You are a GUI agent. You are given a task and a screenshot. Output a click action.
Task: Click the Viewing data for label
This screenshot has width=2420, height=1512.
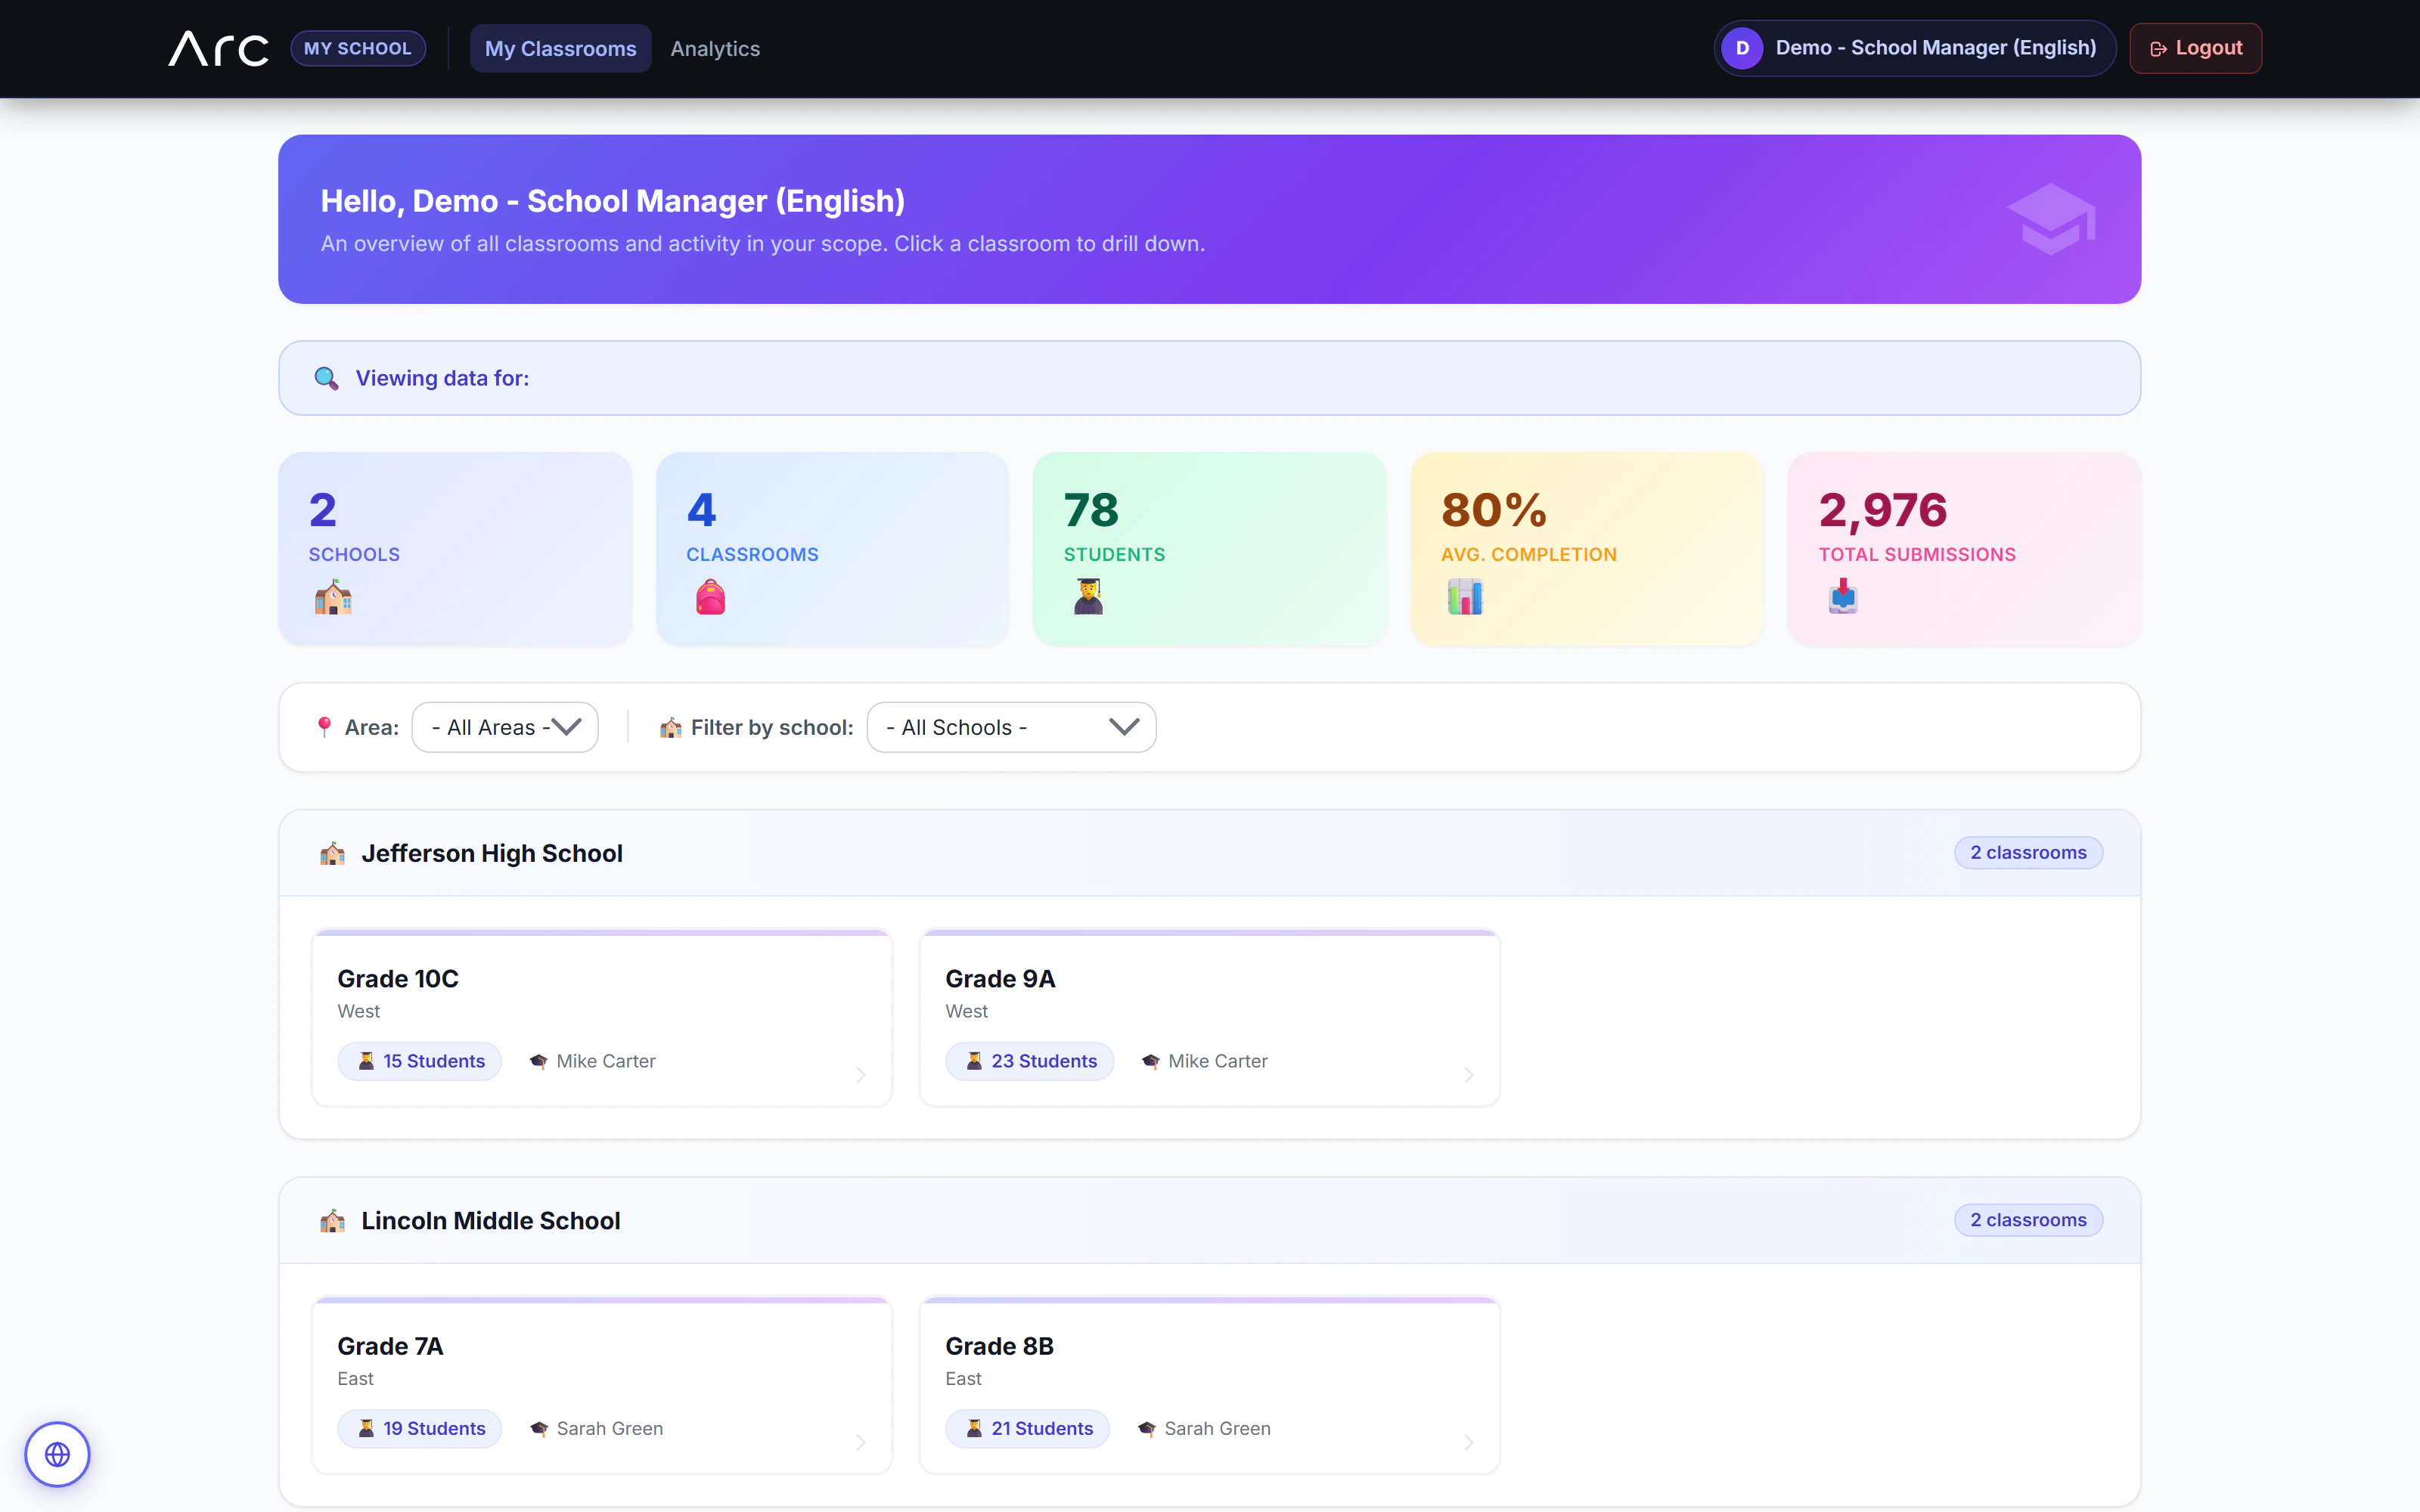pos(442,378)
